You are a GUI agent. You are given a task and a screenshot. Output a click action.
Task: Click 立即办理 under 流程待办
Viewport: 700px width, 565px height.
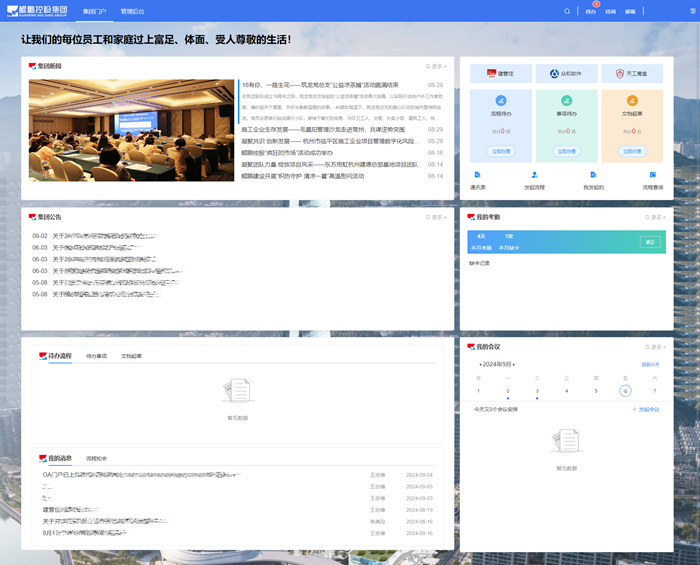[x=501, y=151]
